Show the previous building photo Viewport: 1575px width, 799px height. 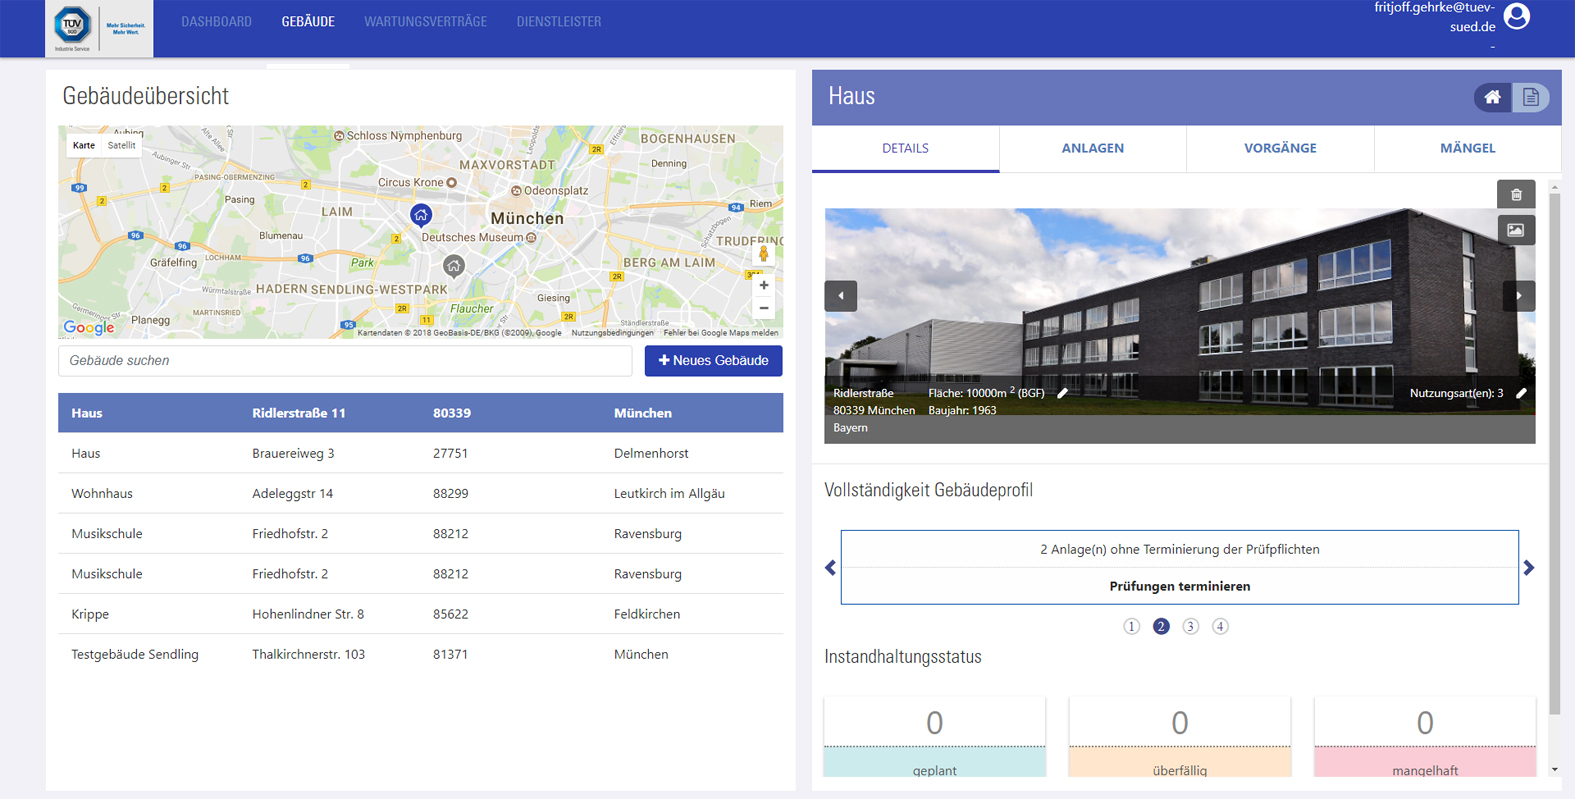point(841,296)
